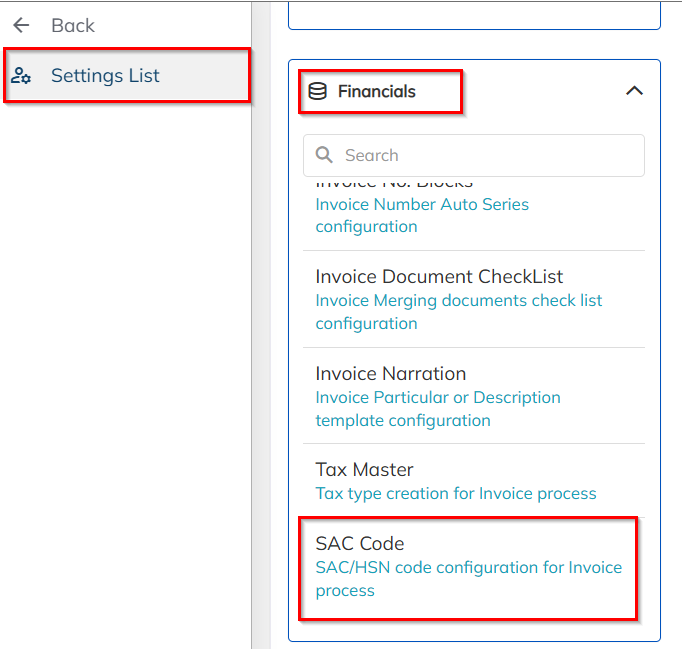The height and width of the screenshot is (649, 682).
Task: Select the SAC Code setting
Action: pos(359,544)
